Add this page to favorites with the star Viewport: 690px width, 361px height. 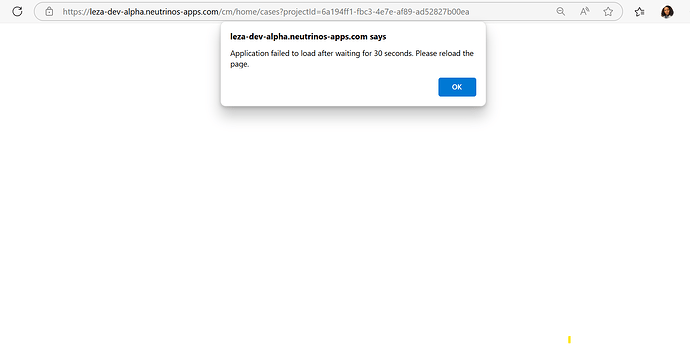[x=608, y=11]
